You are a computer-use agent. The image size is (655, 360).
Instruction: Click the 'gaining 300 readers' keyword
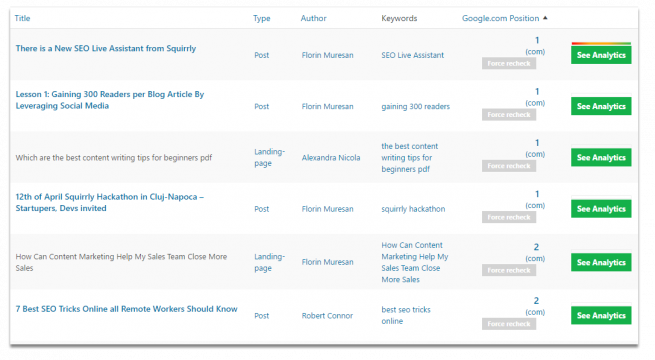point(415,106)
